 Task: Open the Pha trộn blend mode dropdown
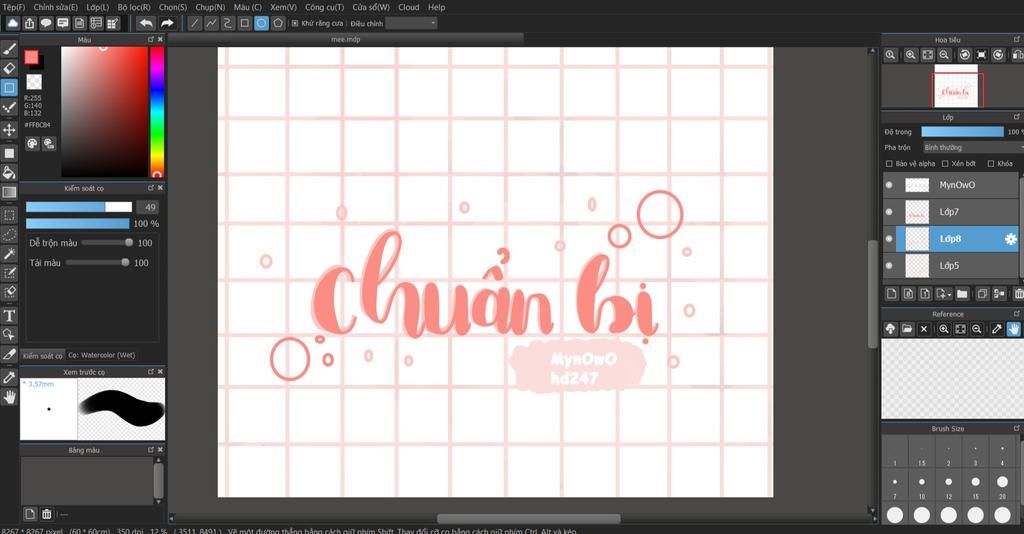[972, 148]
